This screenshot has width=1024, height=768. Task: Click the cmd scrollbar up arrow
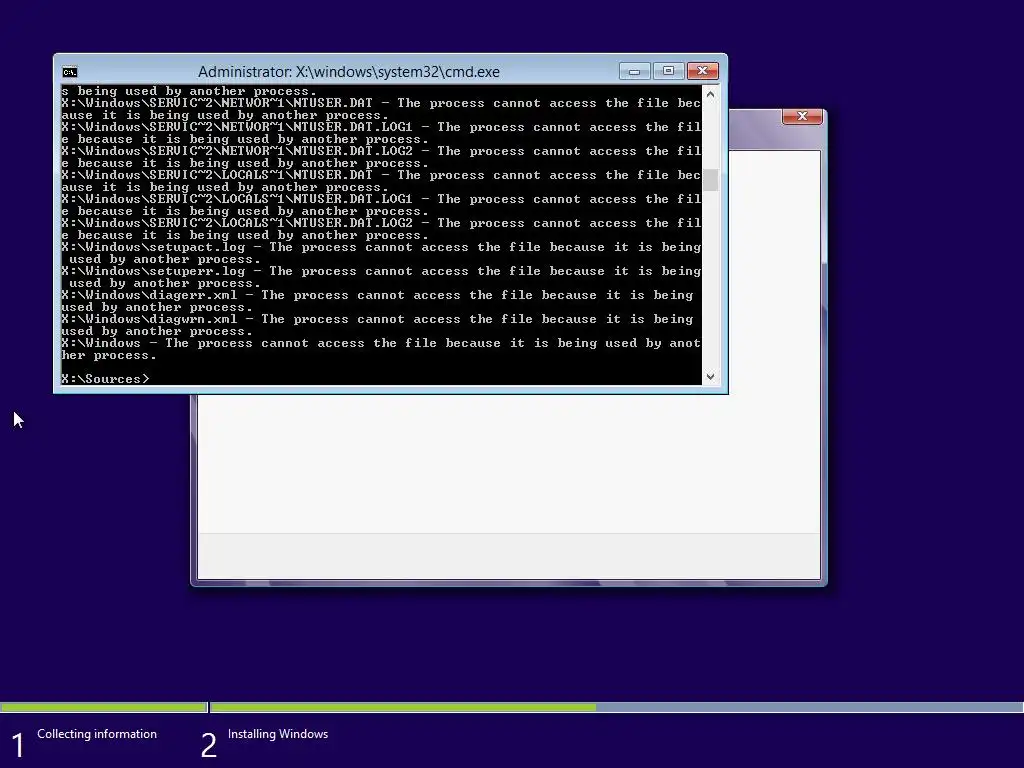pyautogui.click(x=711, y=94)
